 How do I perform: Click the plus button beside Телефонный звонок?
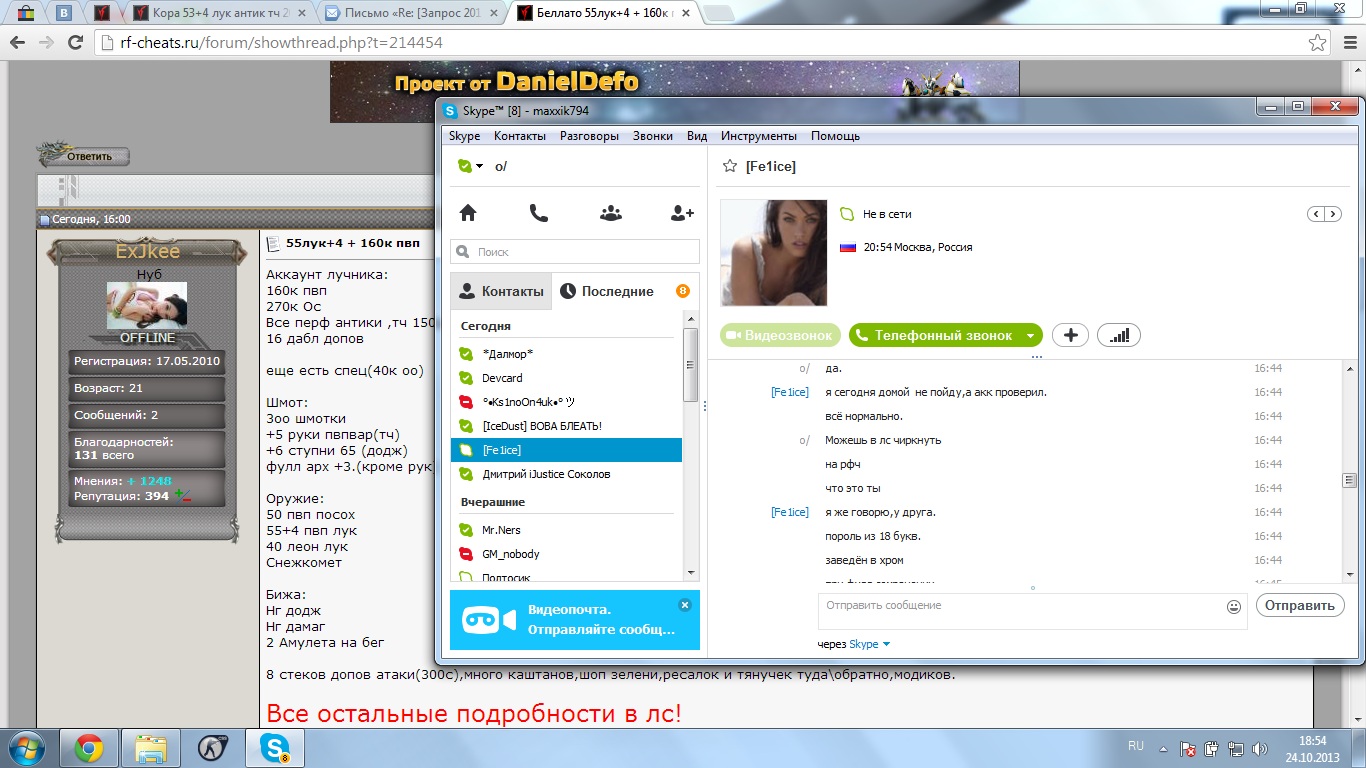pyautogui.click(x=1070, y=336)
